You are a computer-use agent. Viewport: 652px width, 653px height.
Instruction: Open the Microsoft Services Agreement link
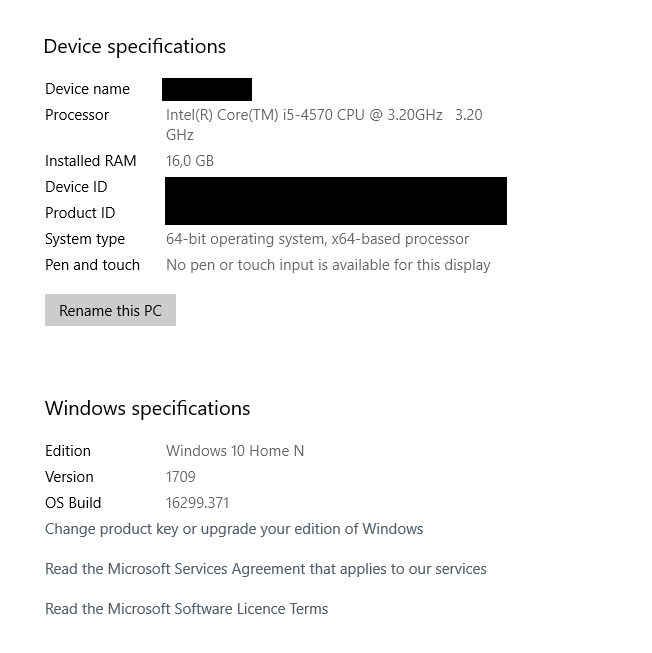point(266,569)
